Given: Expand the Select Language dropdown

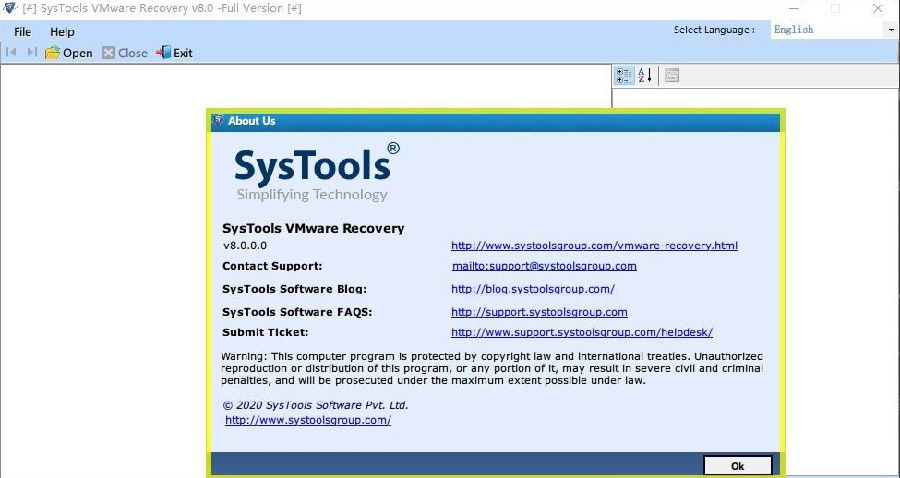Looking at the screenshot, I should [893, 29].
